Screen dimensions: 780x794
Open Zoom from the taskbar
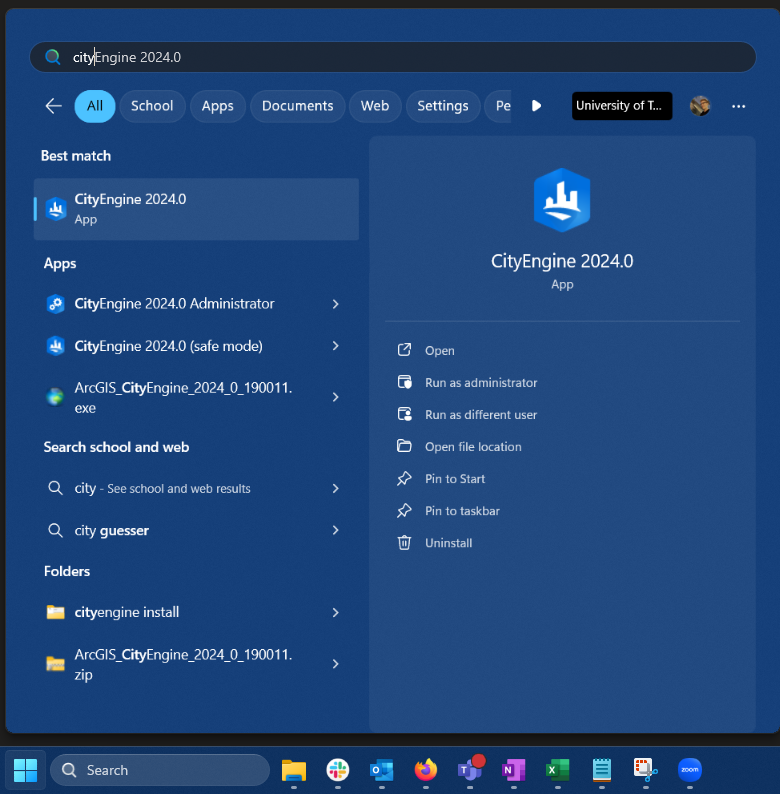(x=690, y=770)
